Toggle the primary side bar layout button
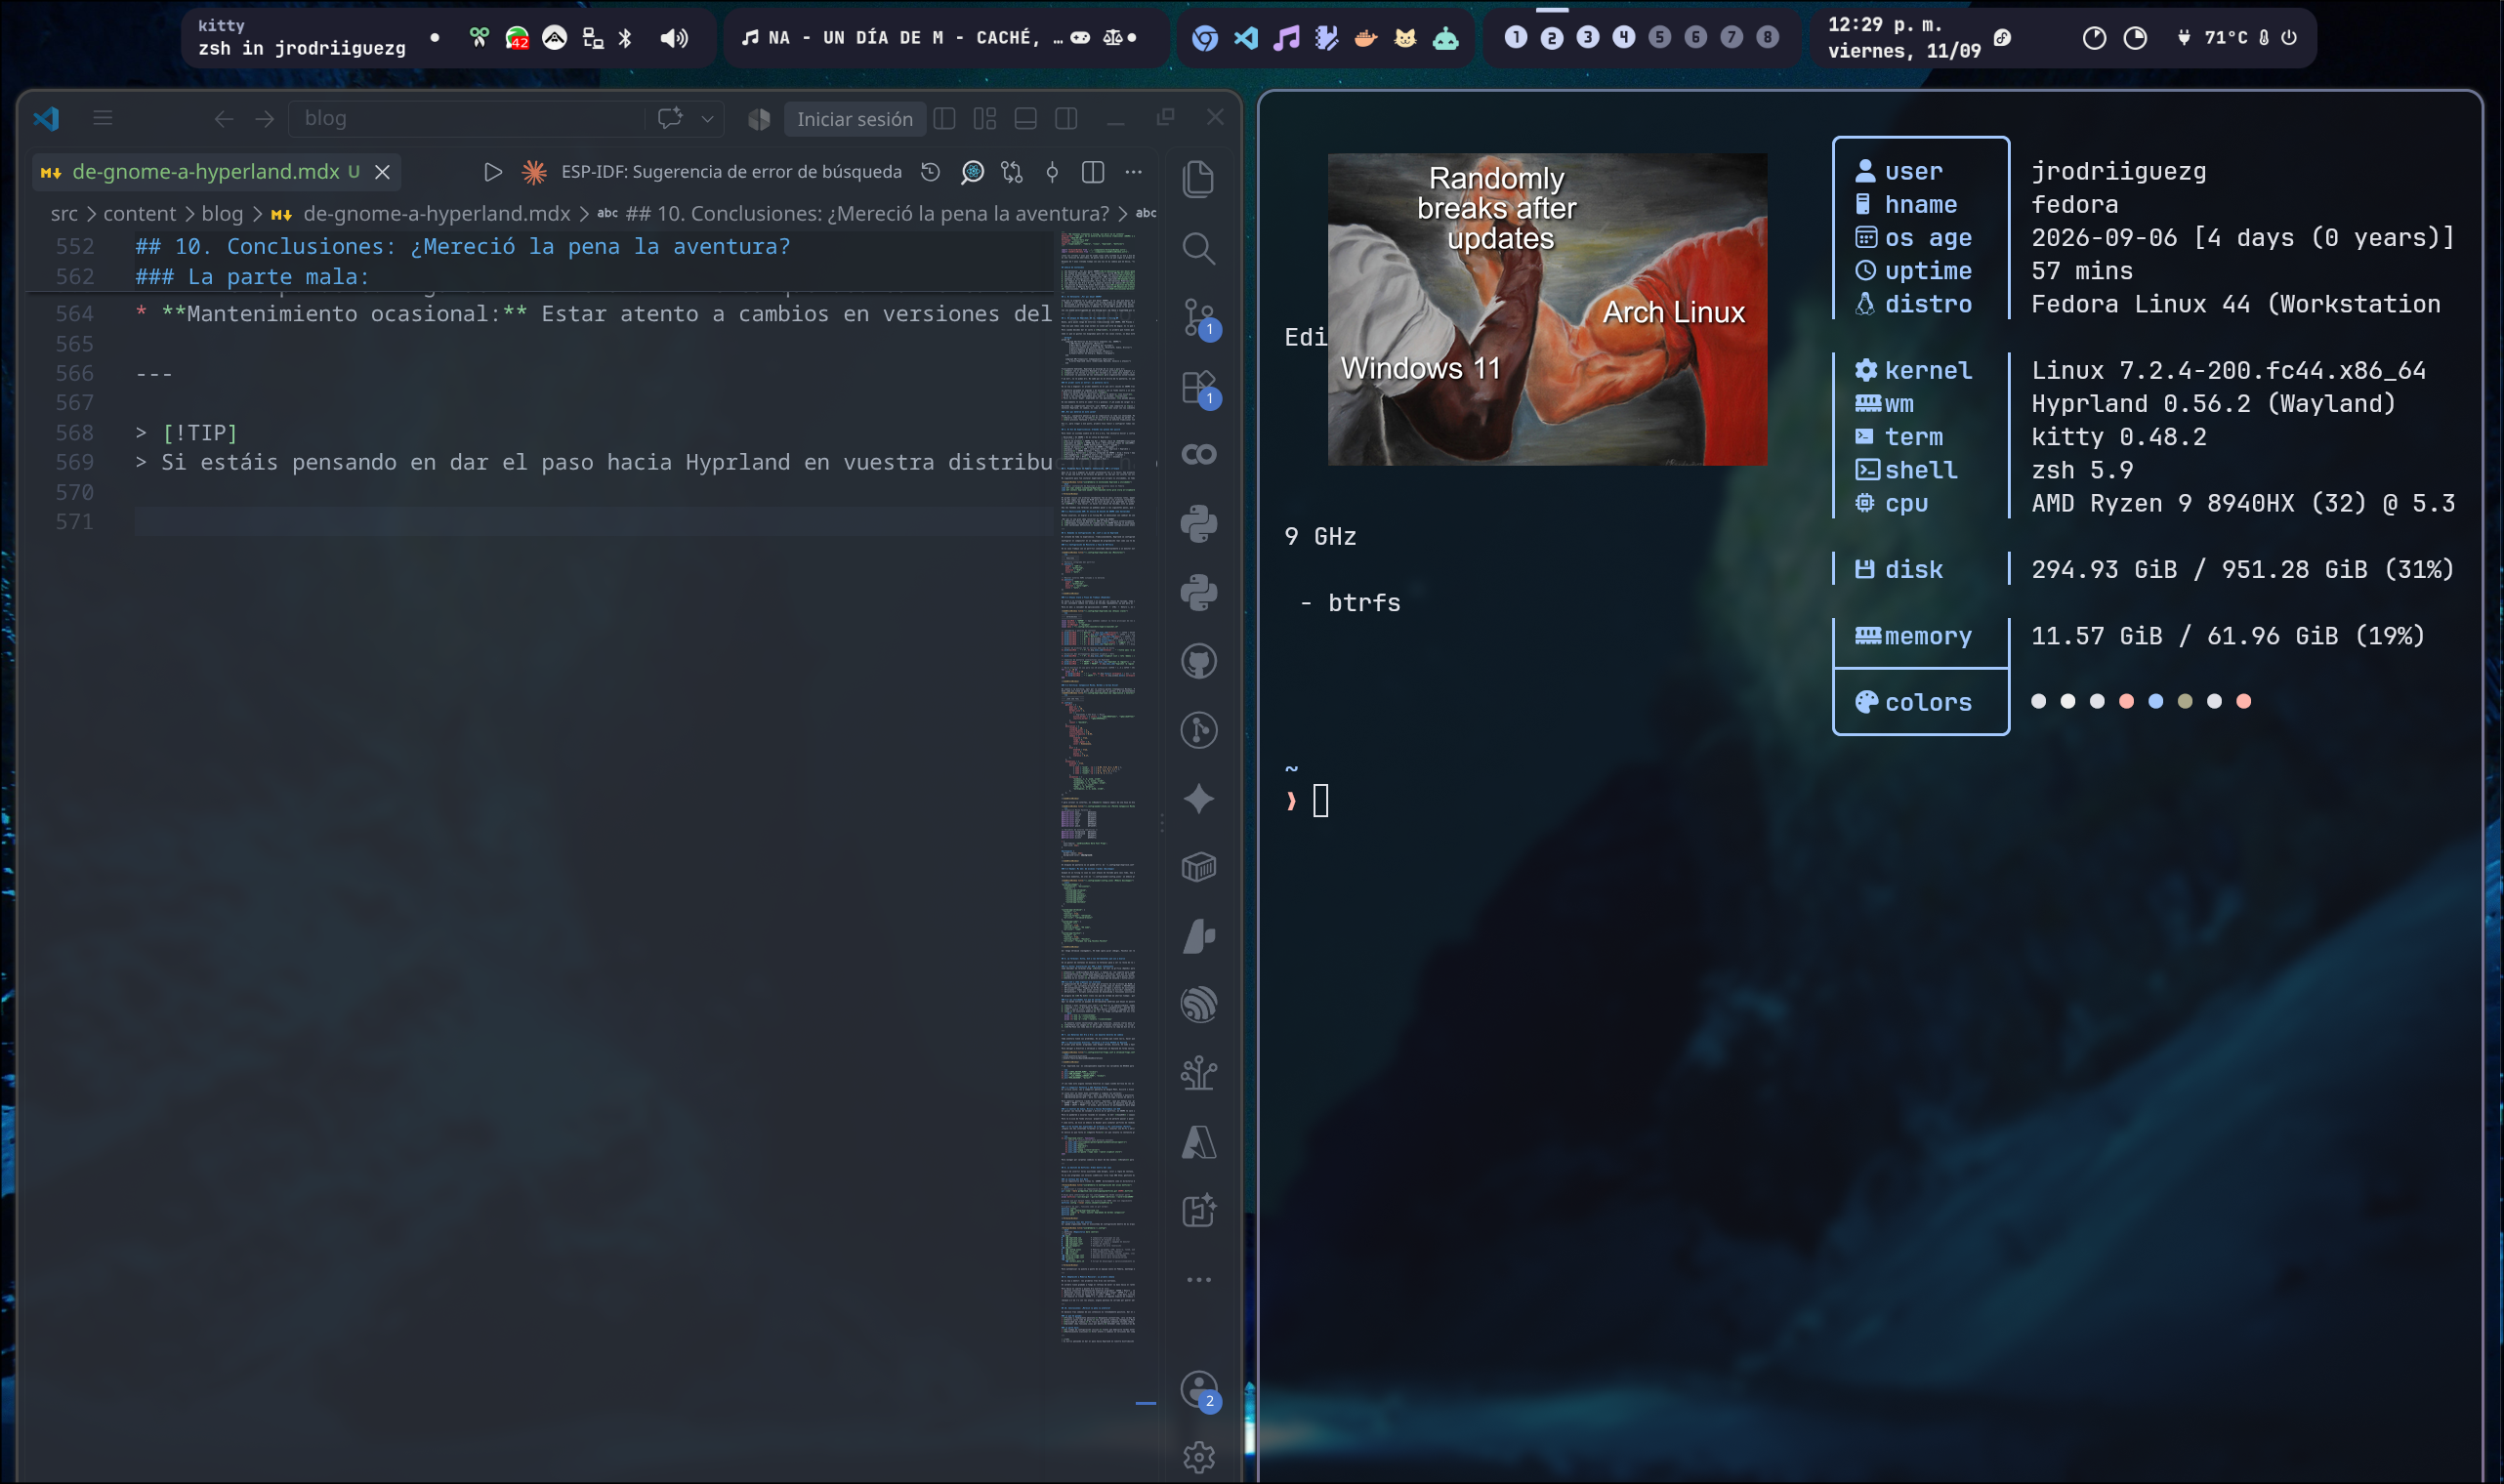2504x1484 pixels. coord(944,119)
